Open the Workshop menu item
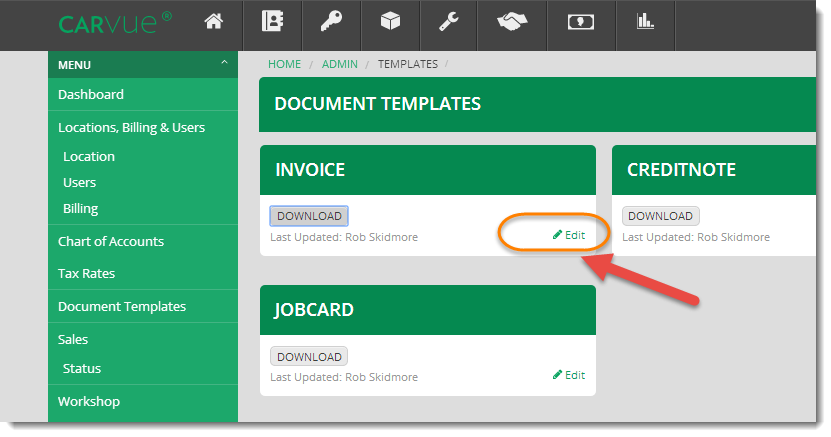The image size is (831, 437). click(x=89, y=402)
